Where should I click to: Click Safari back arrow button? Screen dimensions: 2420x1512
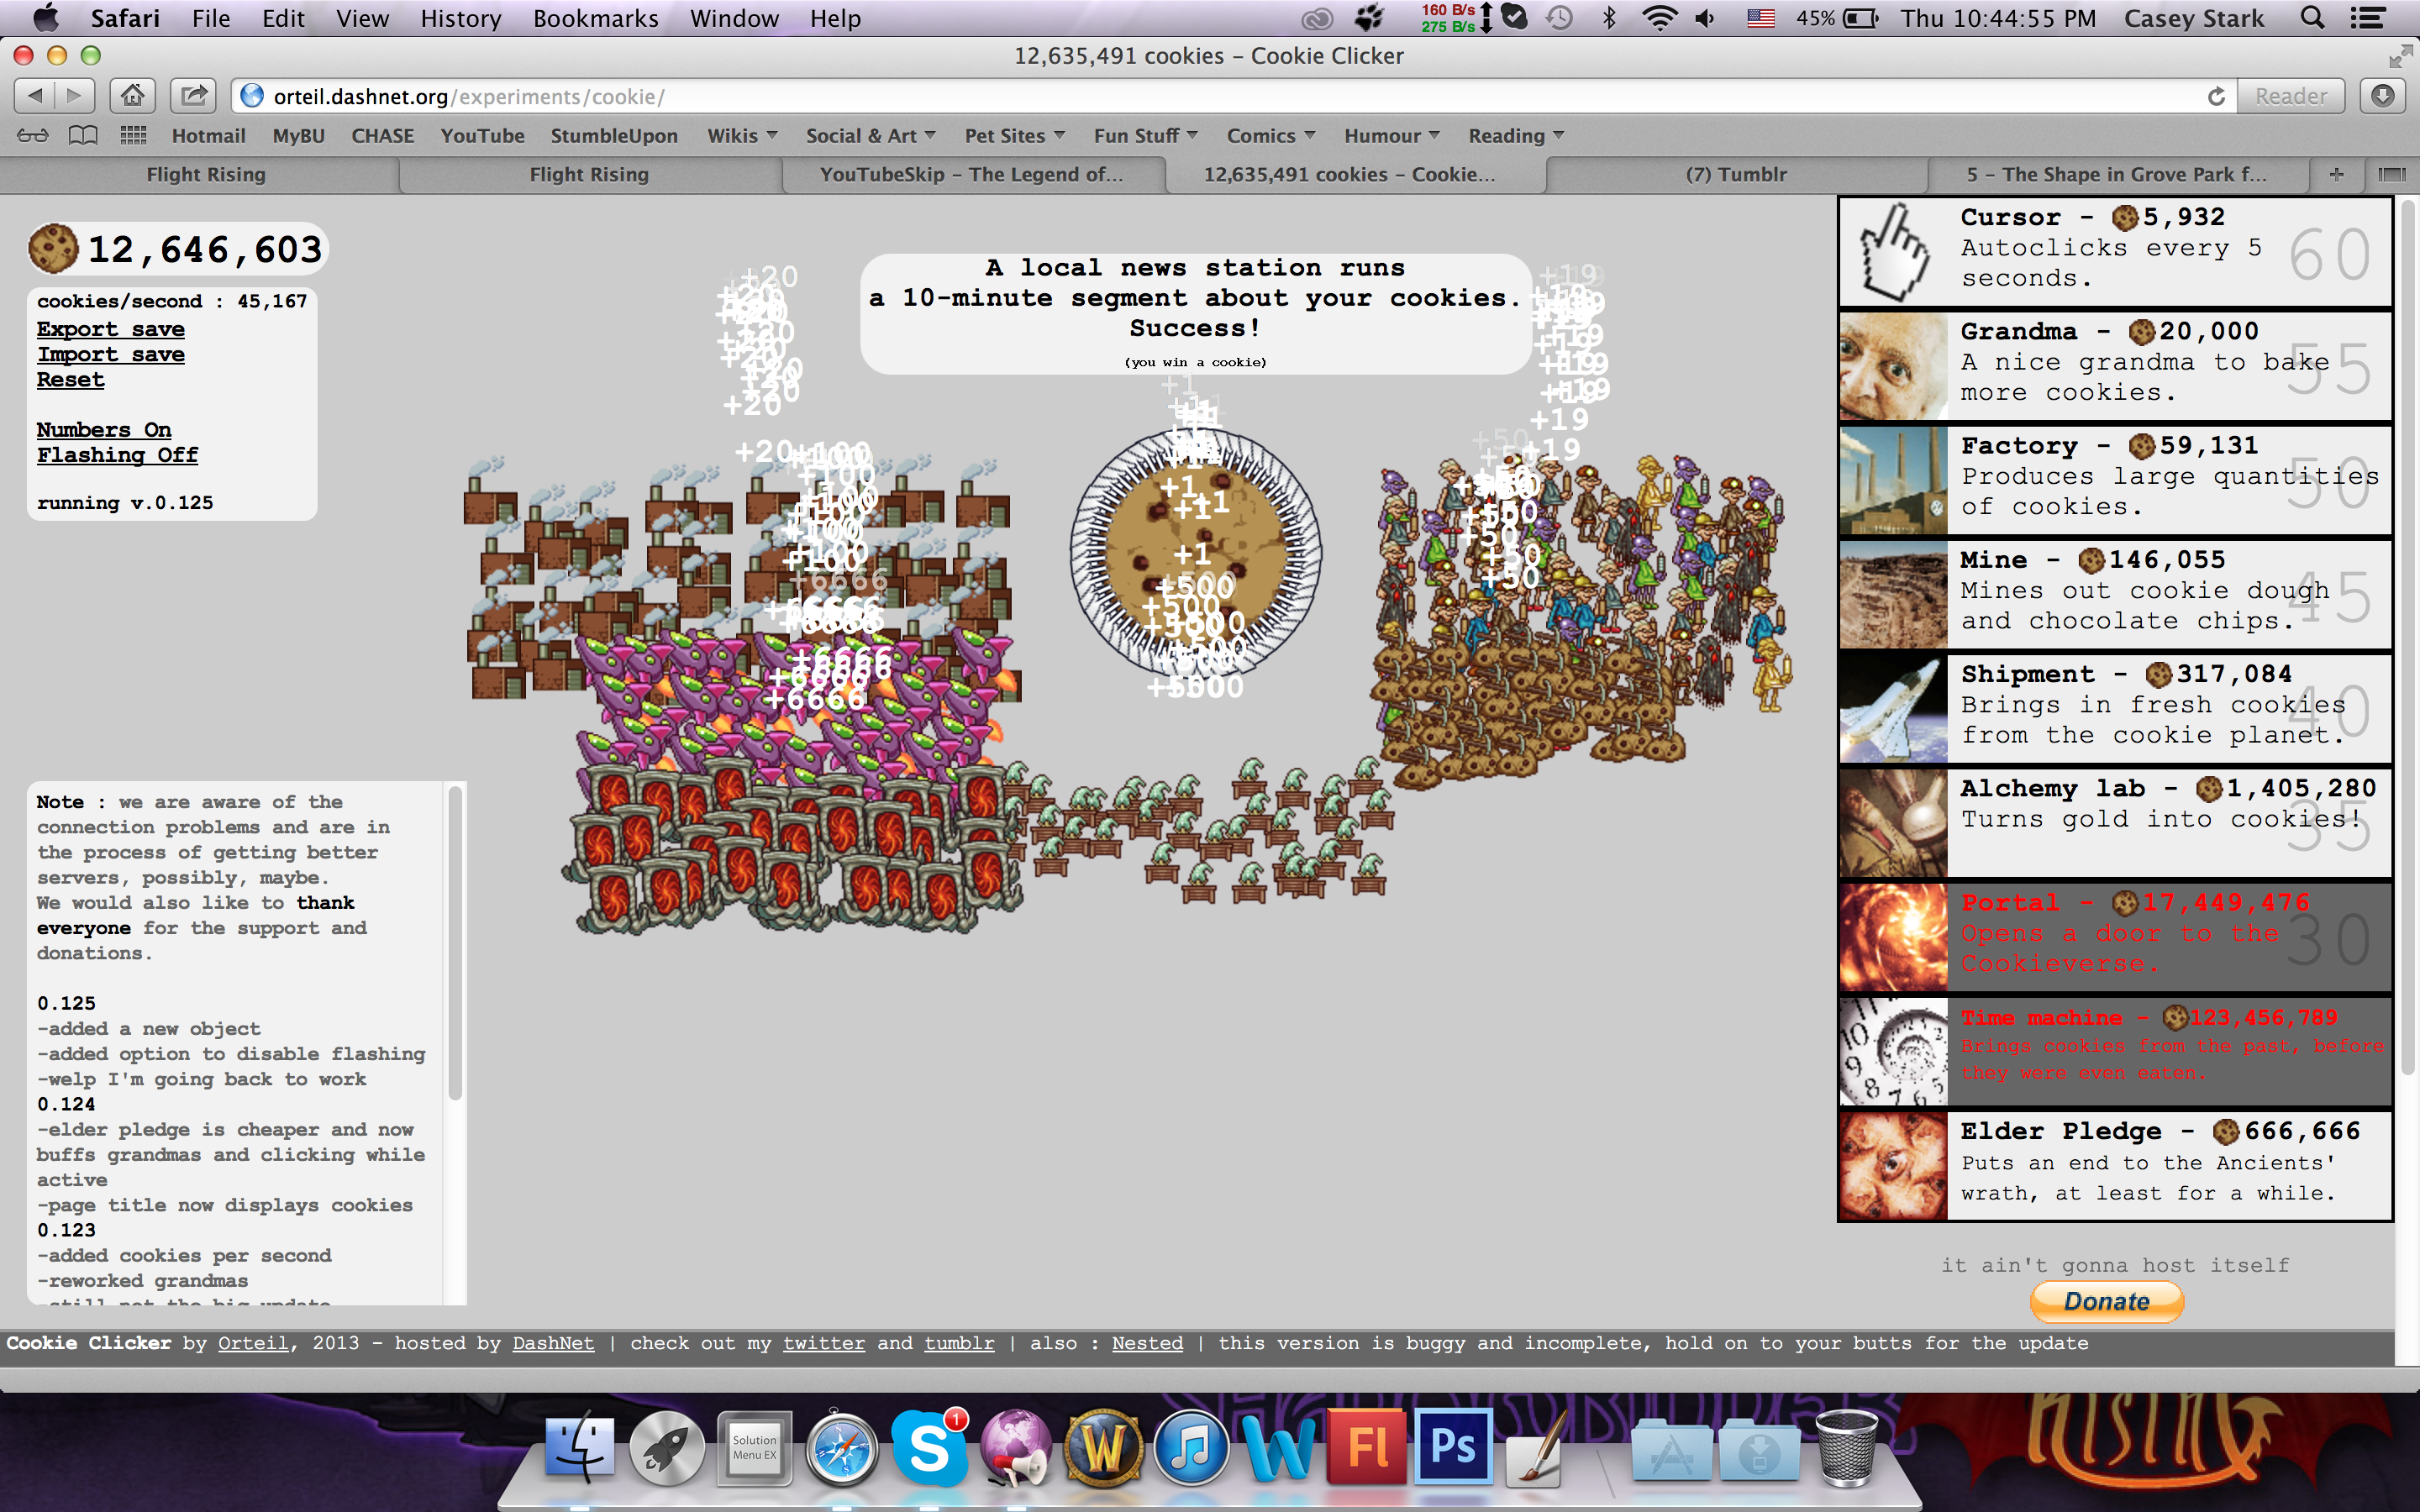[x=35, y=96]
